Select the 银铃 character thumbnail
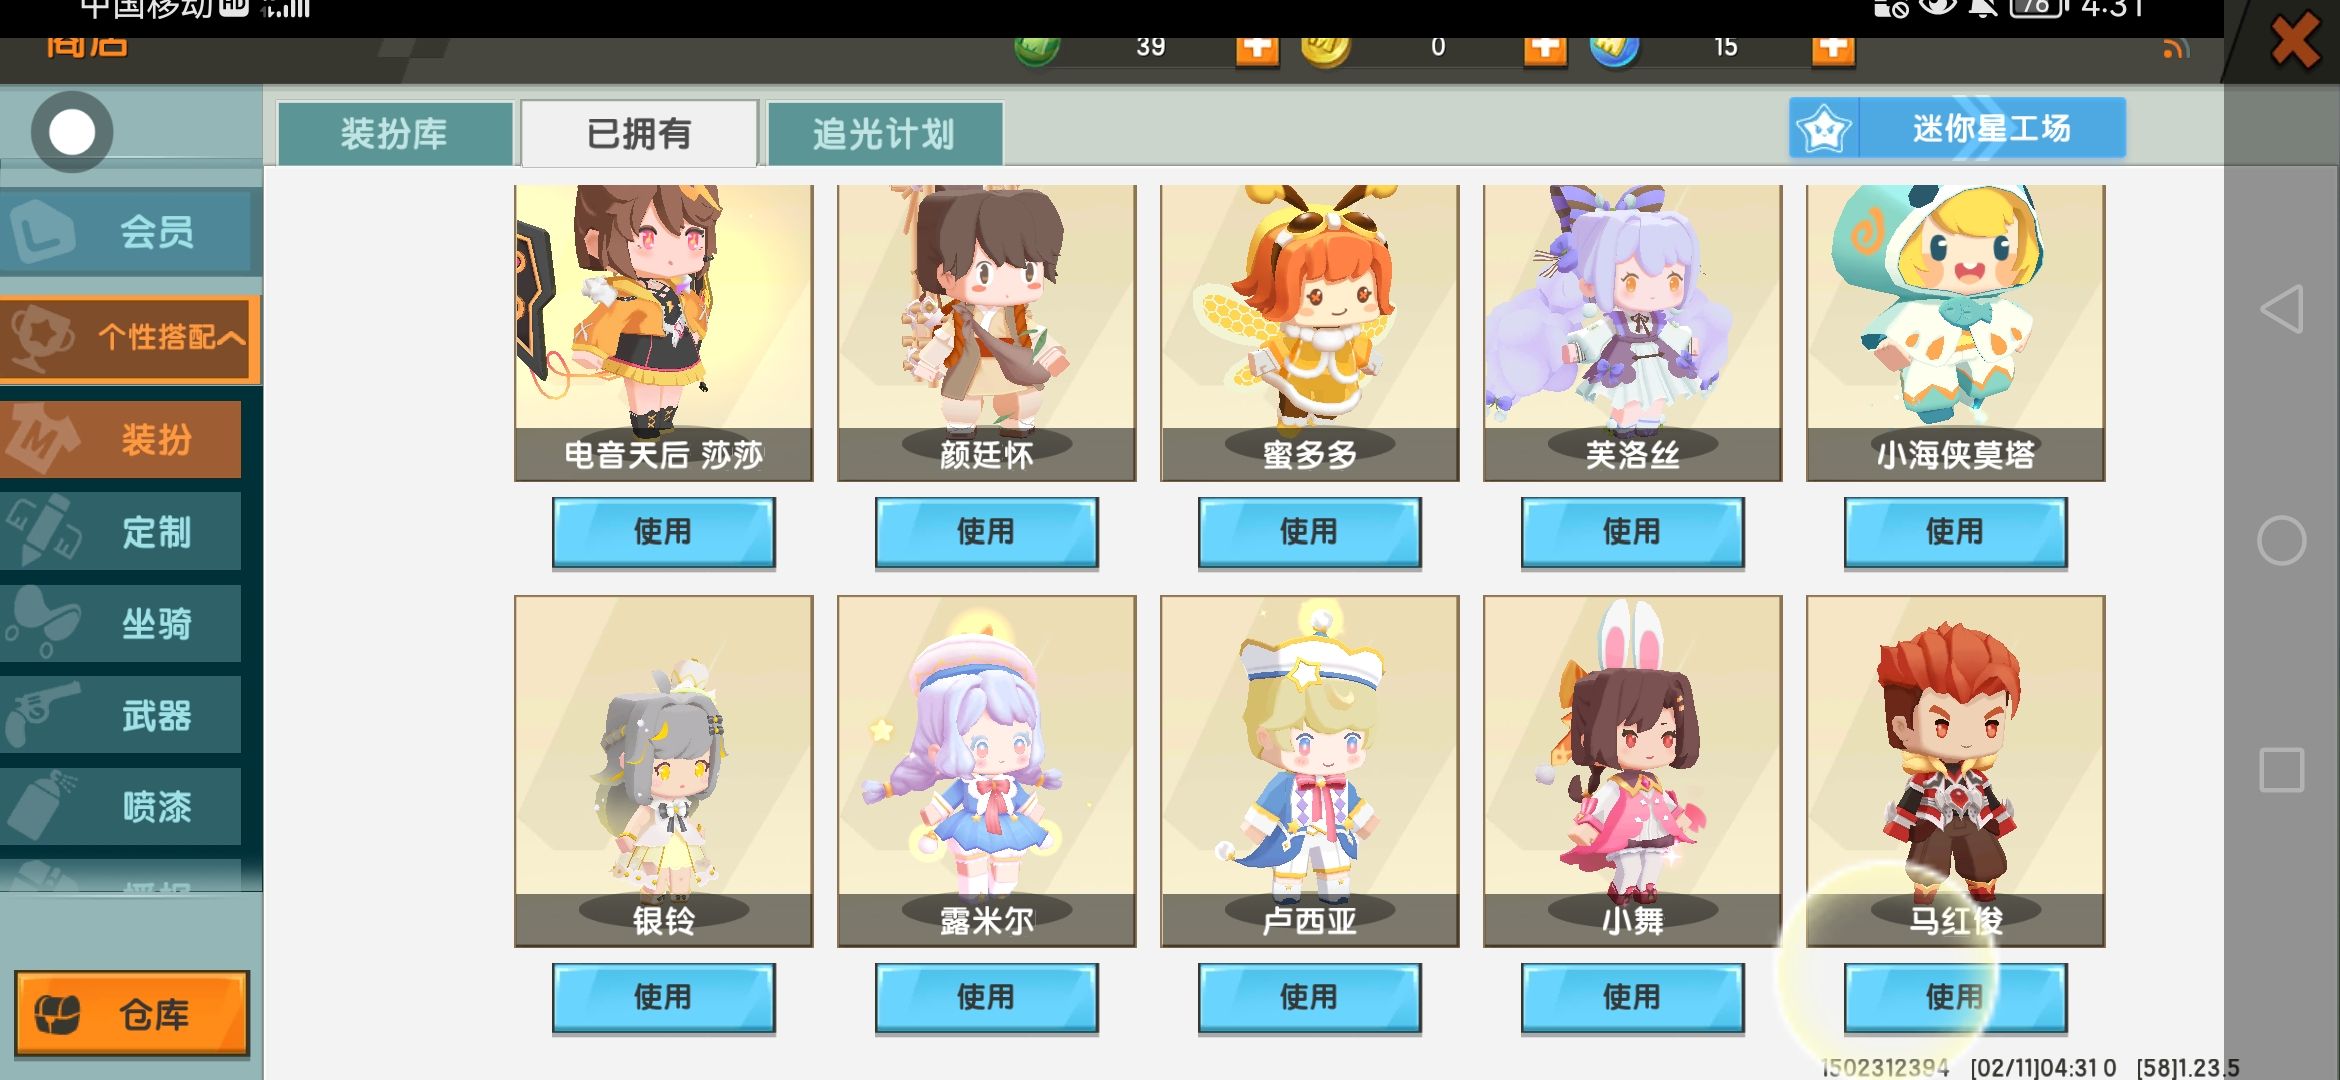The width and height of the screenshot is (2340, 1080). 663,771
